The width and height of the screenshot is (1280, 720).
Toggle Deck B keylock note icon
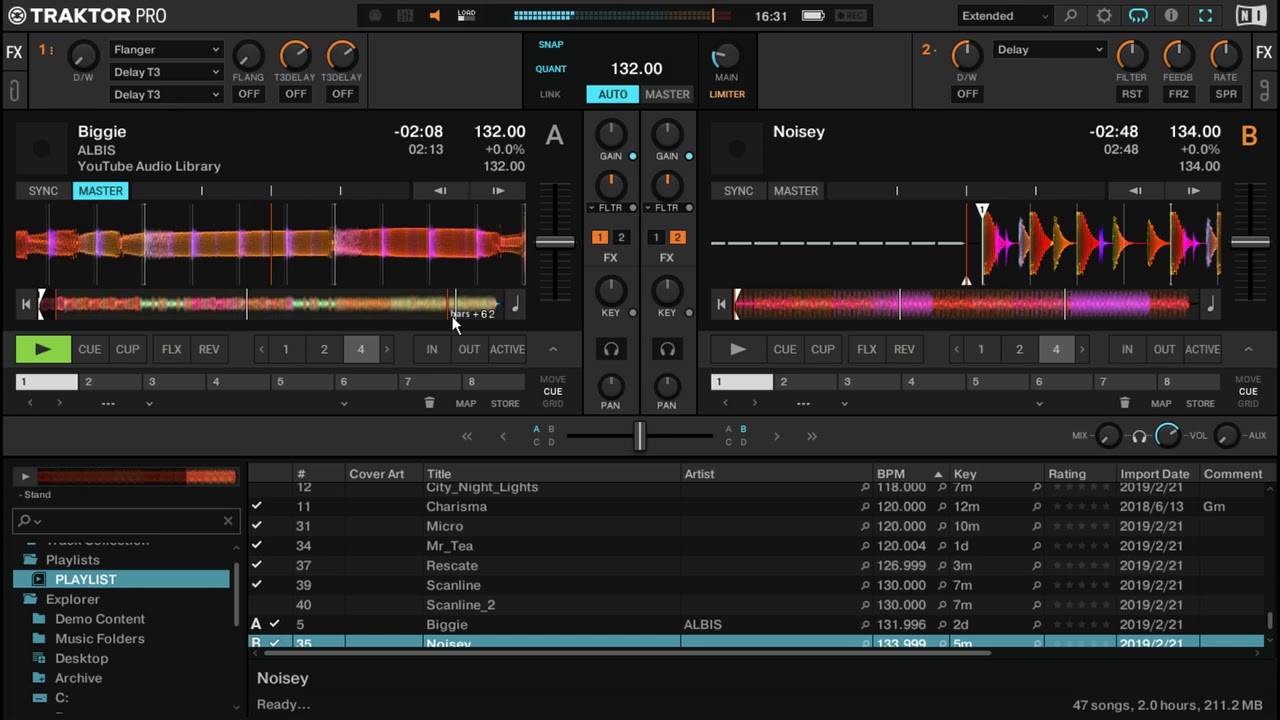coord(1210,304)
